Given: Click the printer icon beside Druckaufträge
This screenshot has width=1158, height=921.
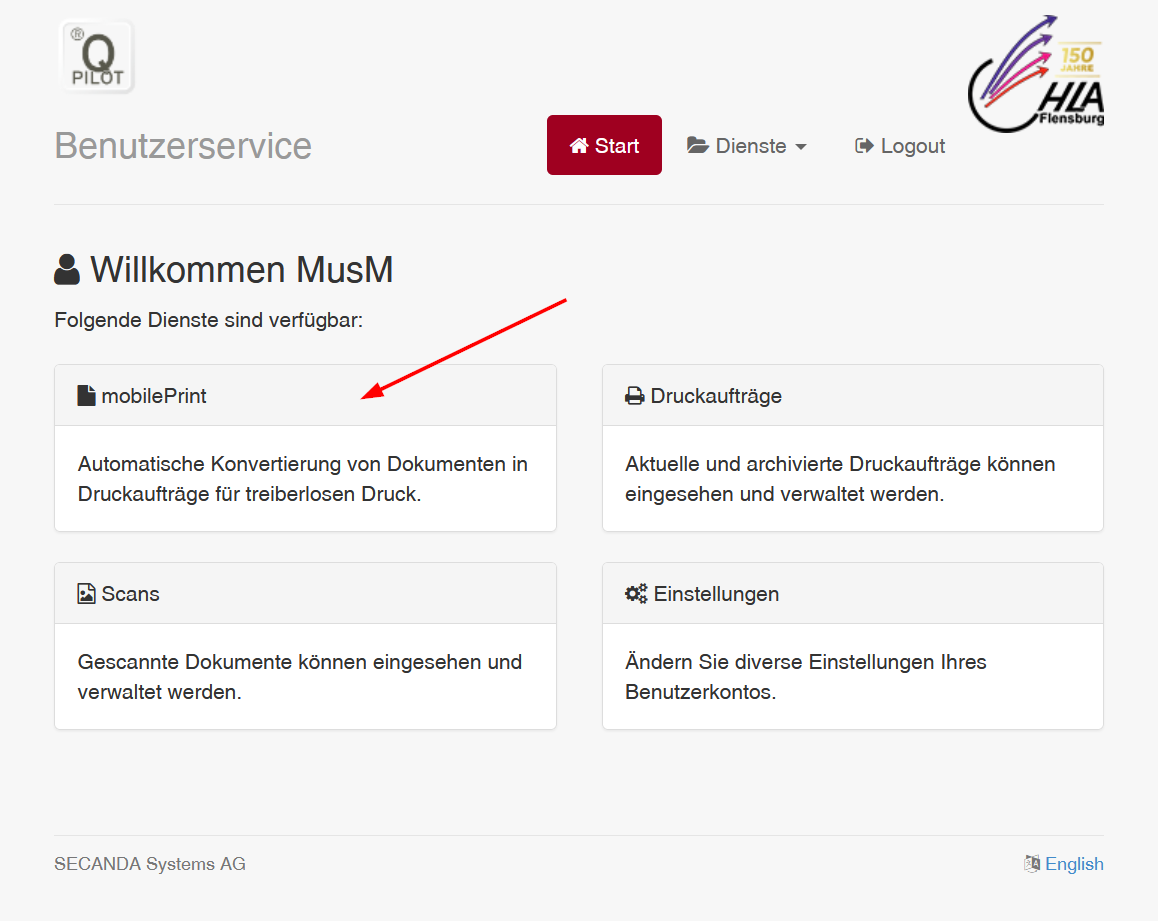Looking at the screenshot, I should [x=634, y=396].
